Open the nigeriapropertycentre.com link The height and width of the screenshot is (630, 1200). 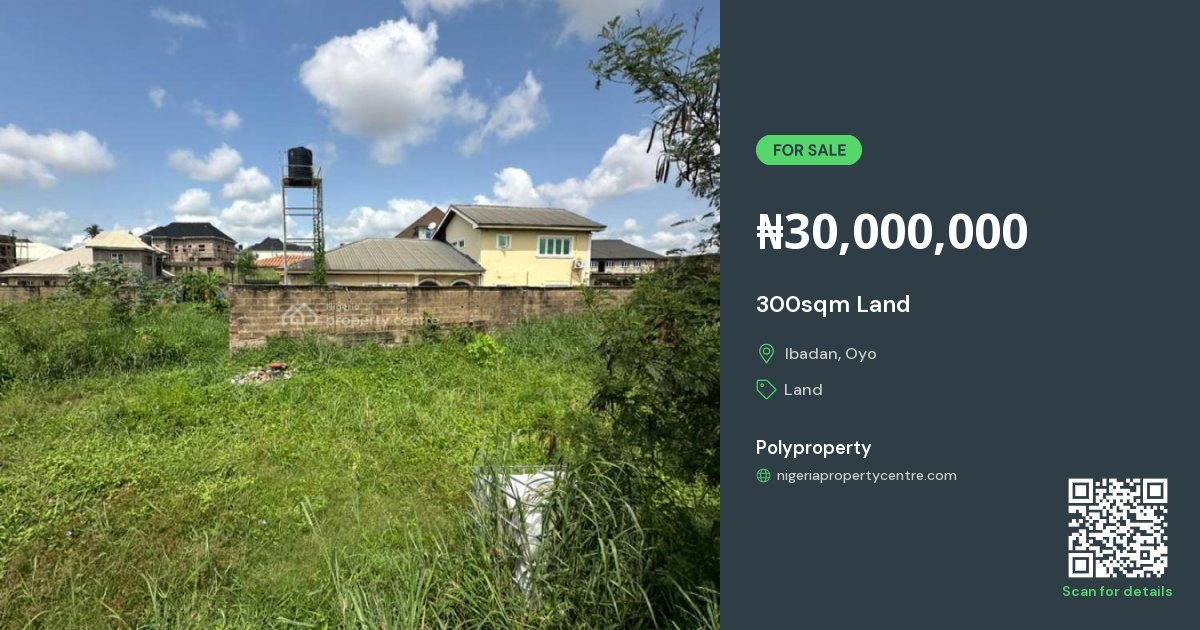coord(866,476)
